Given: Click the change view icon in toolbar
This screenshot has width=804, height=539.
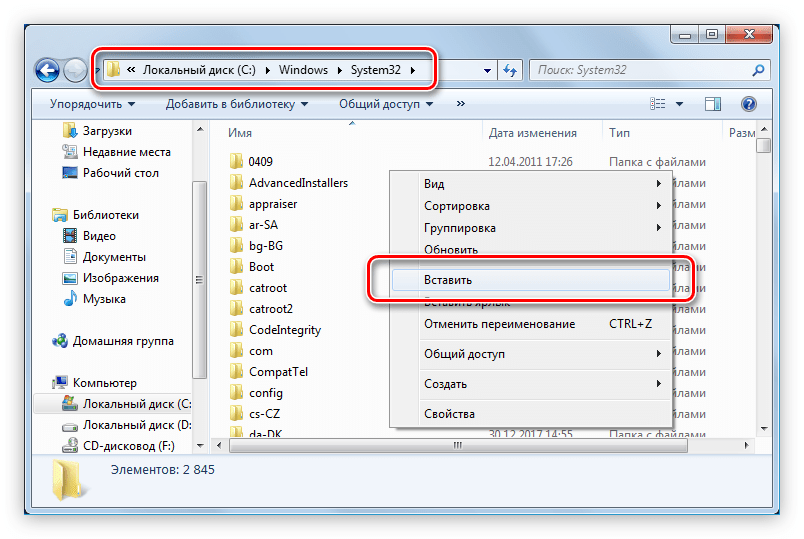Looking at the screenshot, I should pyautogui.click(x=658, y=104).
